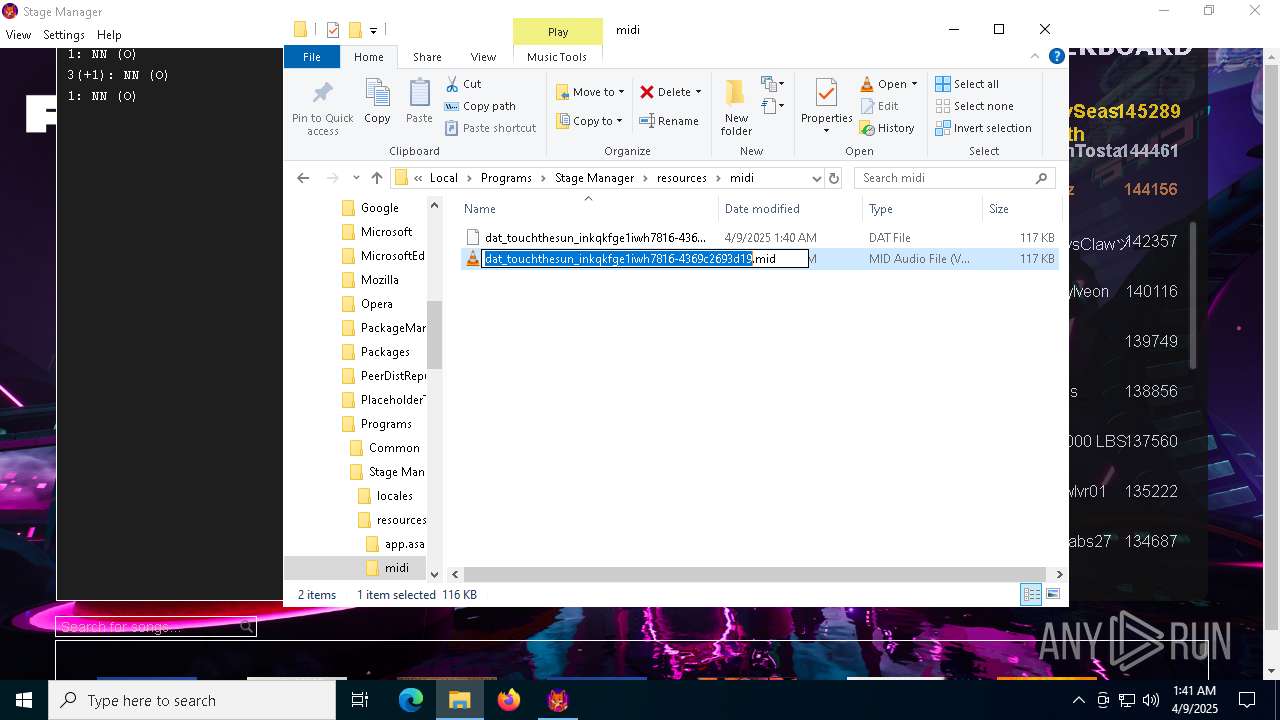Open recent locations dropdown
1280x720 pixels.
356,178
